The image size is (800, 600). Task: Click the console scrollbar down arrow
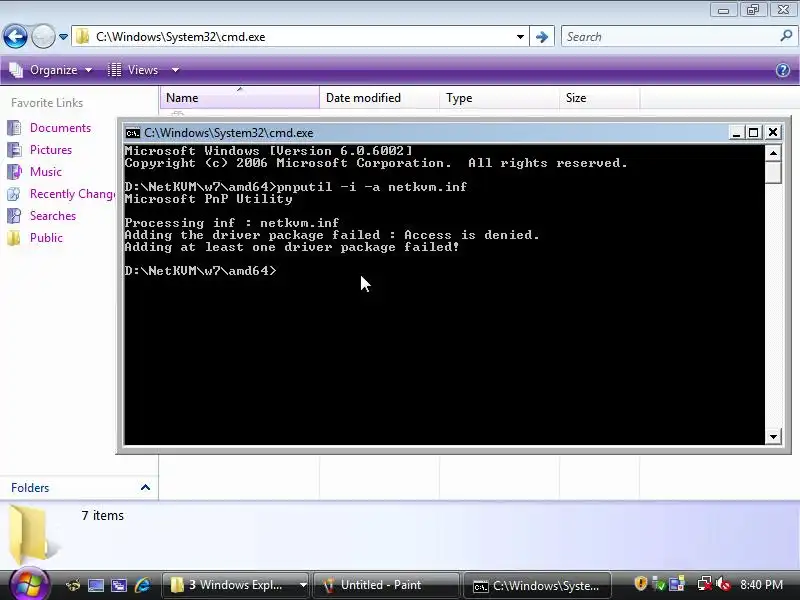click(x=773, y=437)
